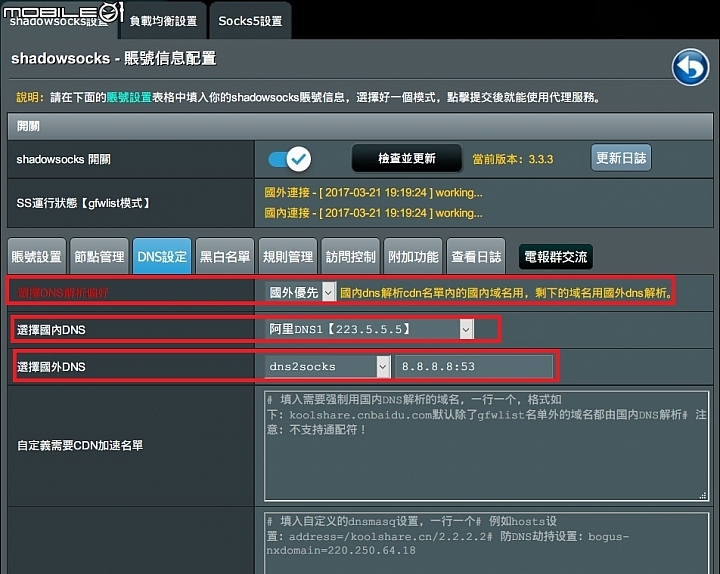Click the 國外連接 working status line
This screenshot has width=720, height=574.
click(373, 192)
